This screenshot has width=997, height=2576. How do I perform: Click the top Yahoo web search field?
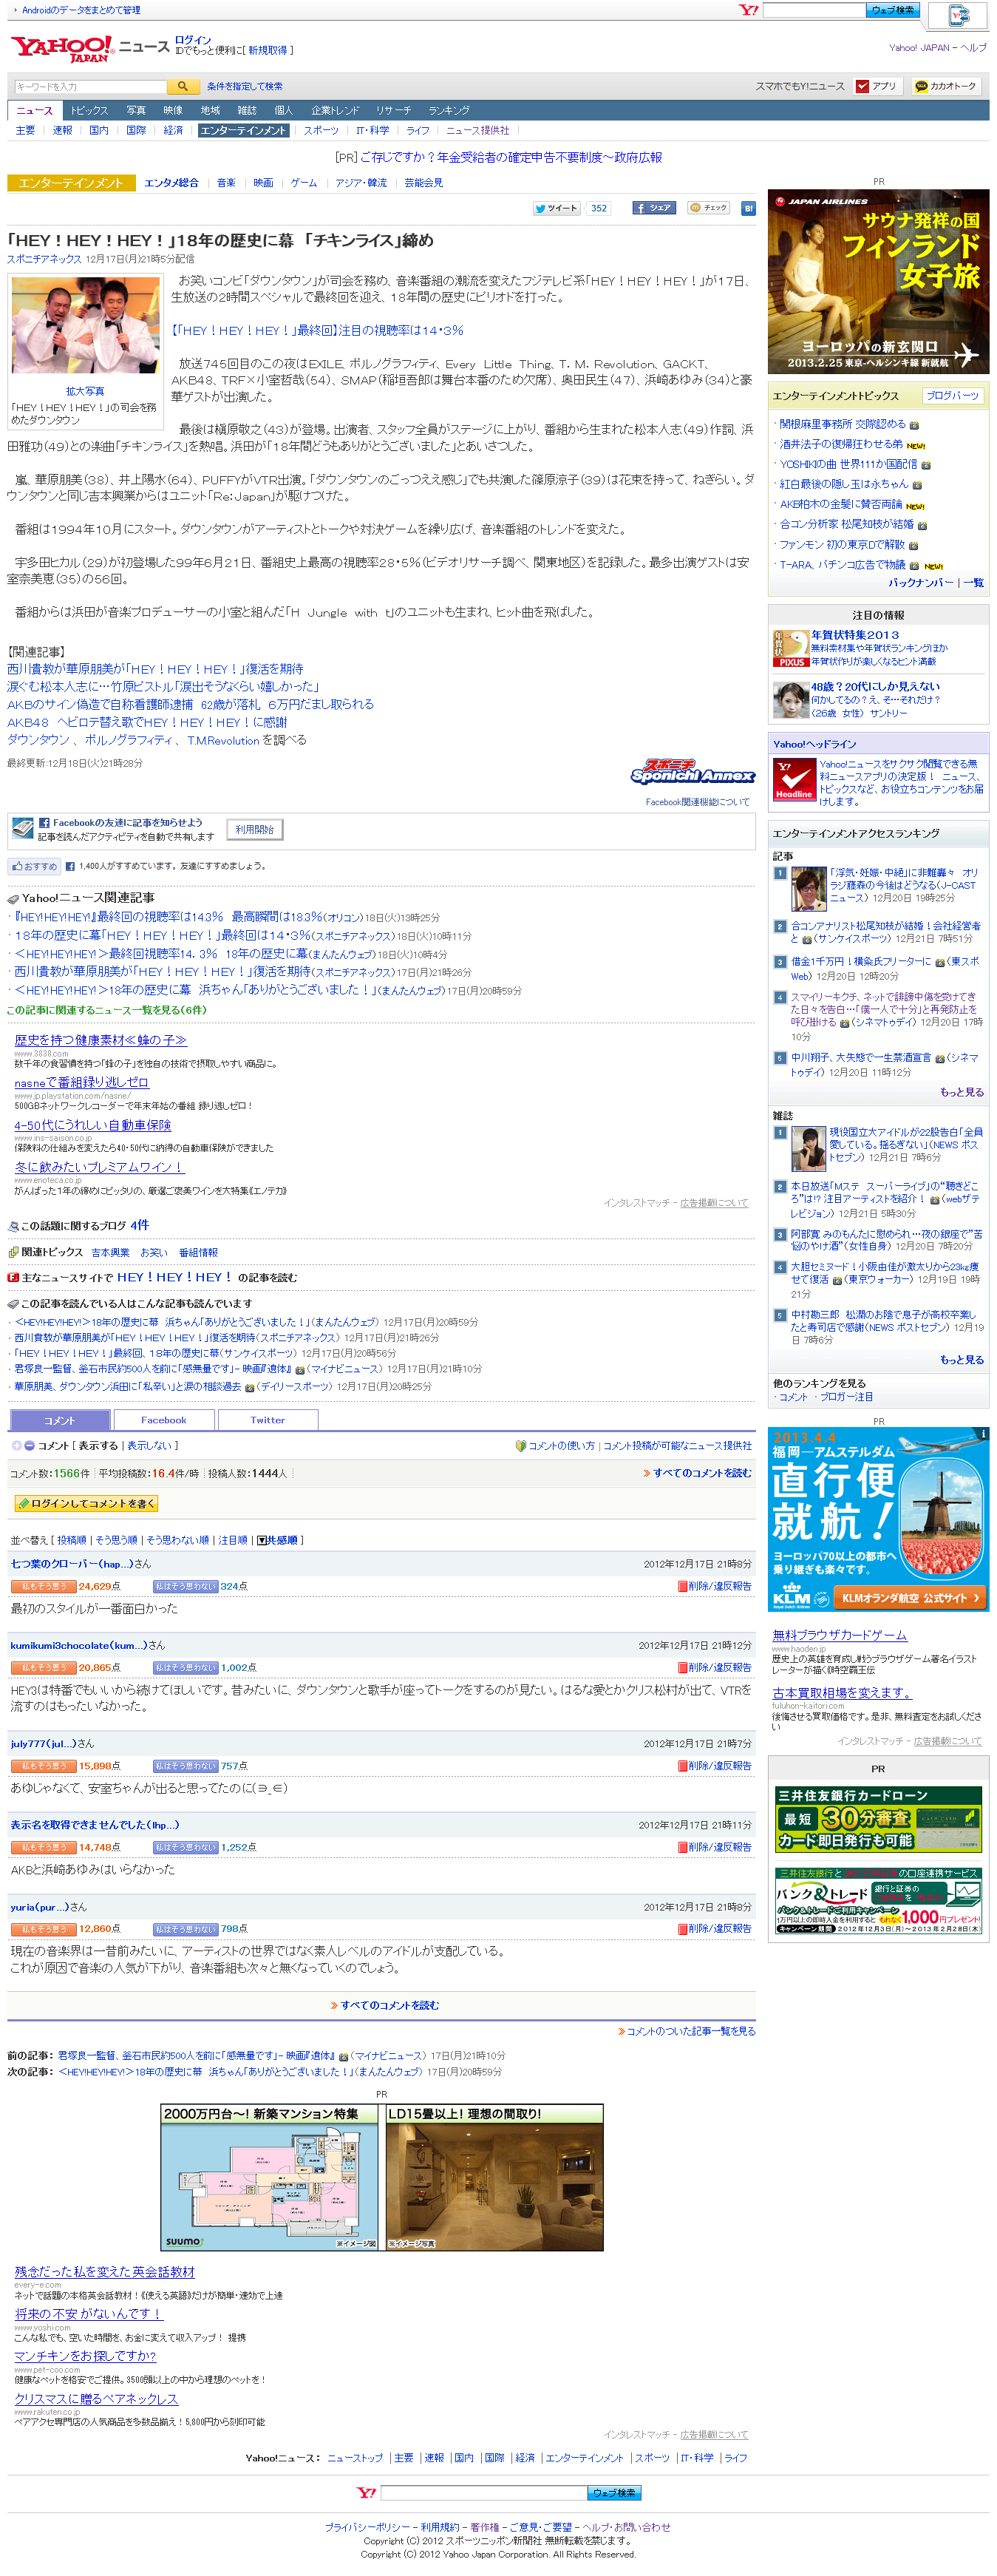(x=813, y=10)
